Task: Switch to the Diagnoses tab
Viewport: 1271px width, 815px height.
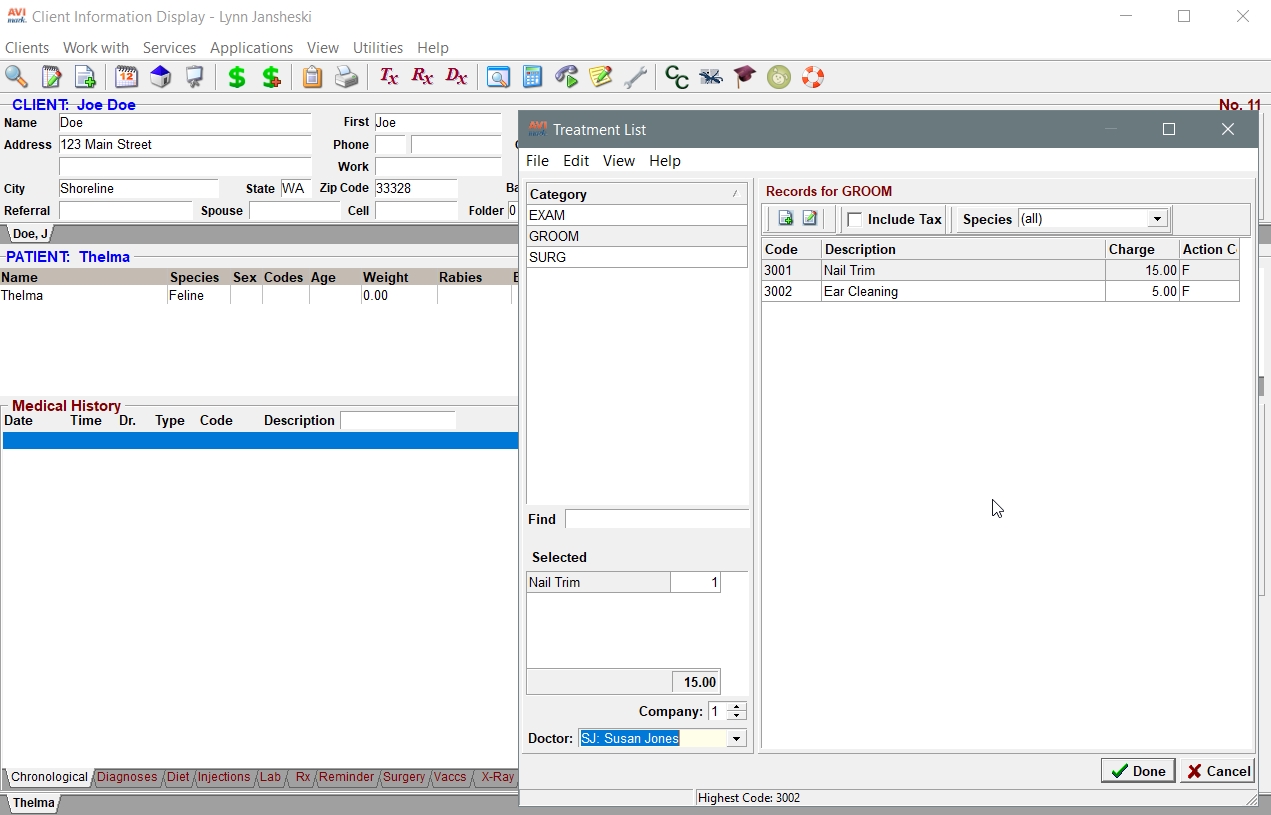Action: tap(127, 777)
